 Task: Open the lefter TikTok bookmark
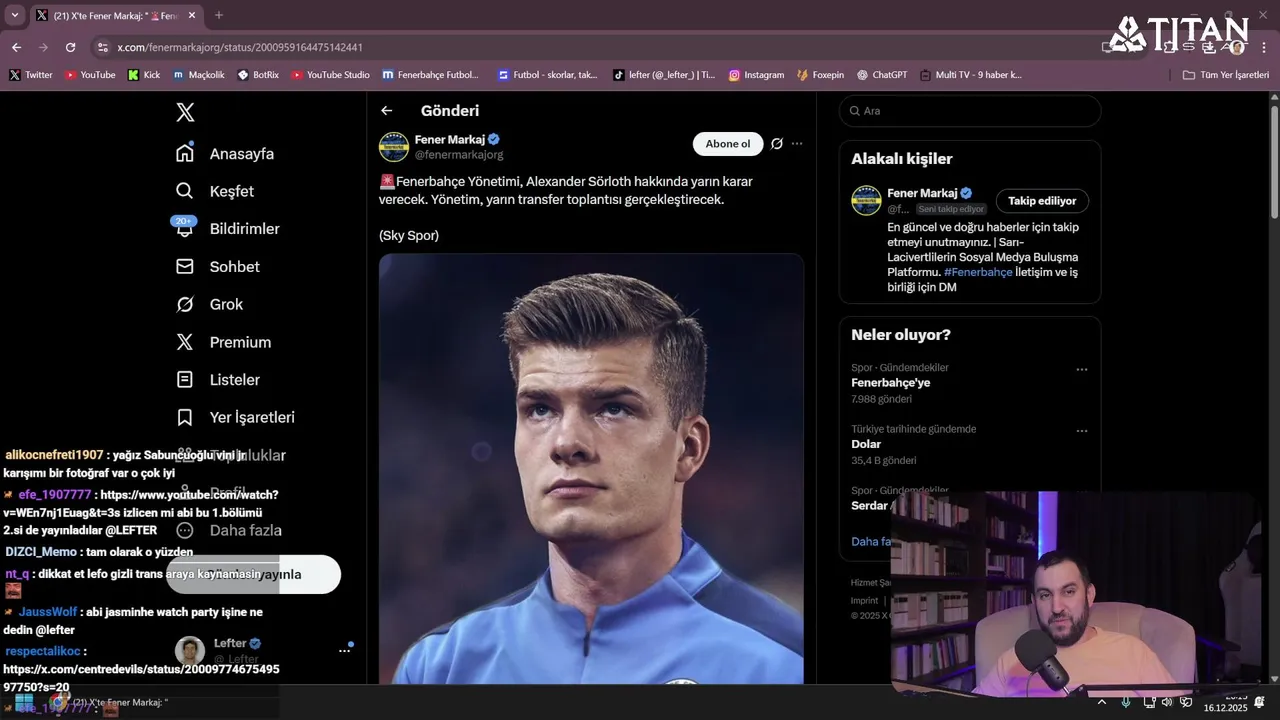(x=665, y=75)
